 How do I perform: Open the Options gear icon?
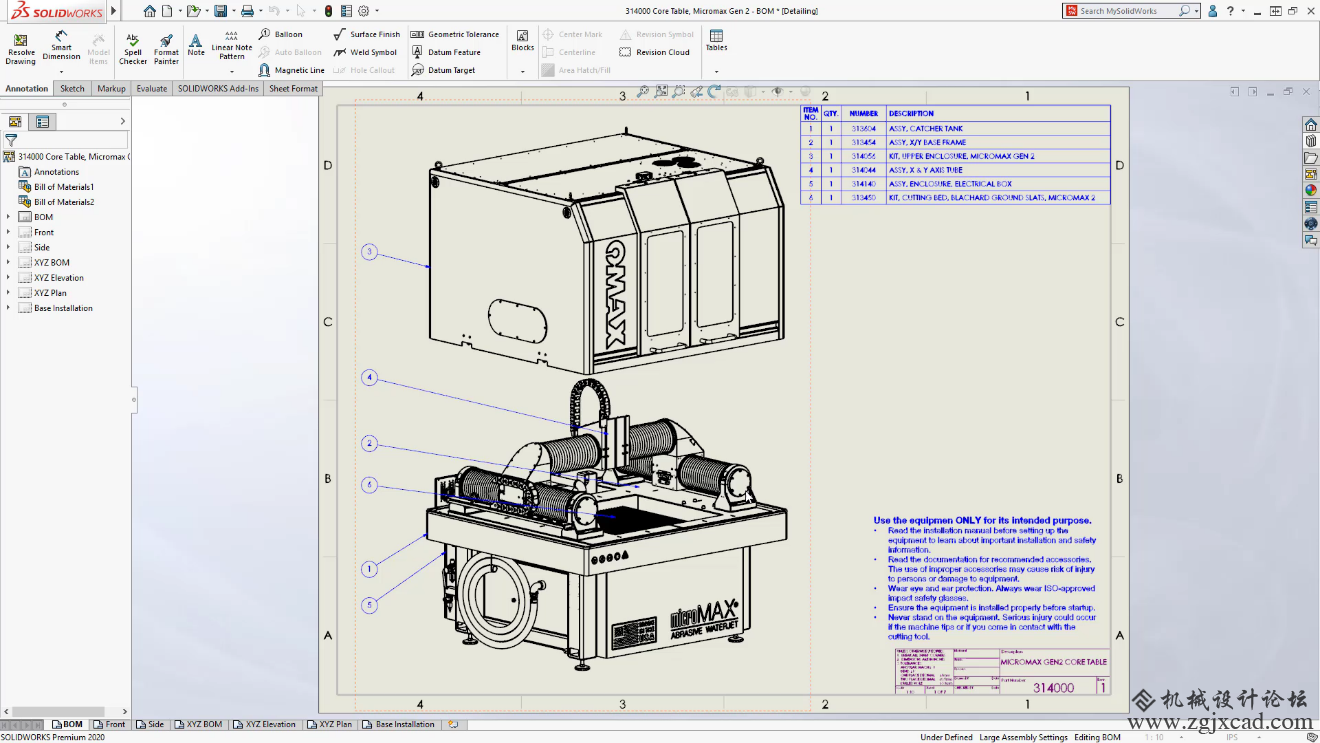(x=364, y=11)
